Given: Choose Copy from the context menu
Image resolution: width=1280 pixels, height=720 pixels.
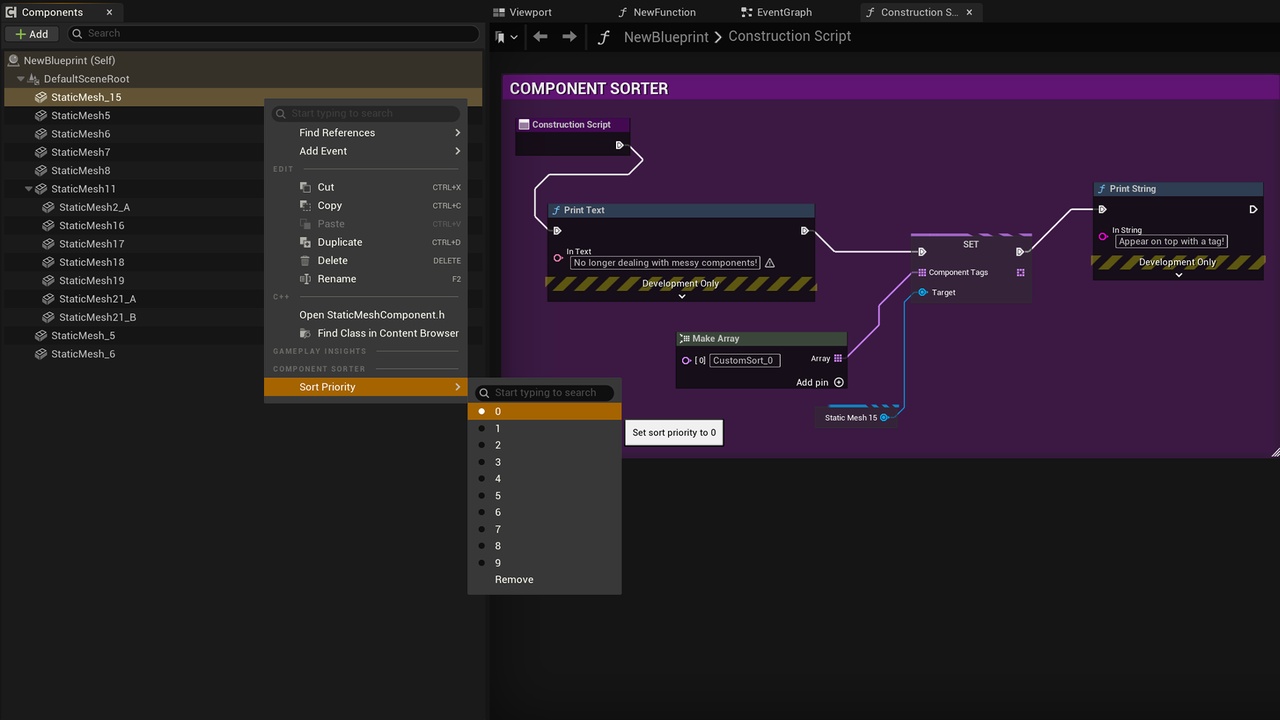Looking at the screenshot, I should (x=367, y=206).
